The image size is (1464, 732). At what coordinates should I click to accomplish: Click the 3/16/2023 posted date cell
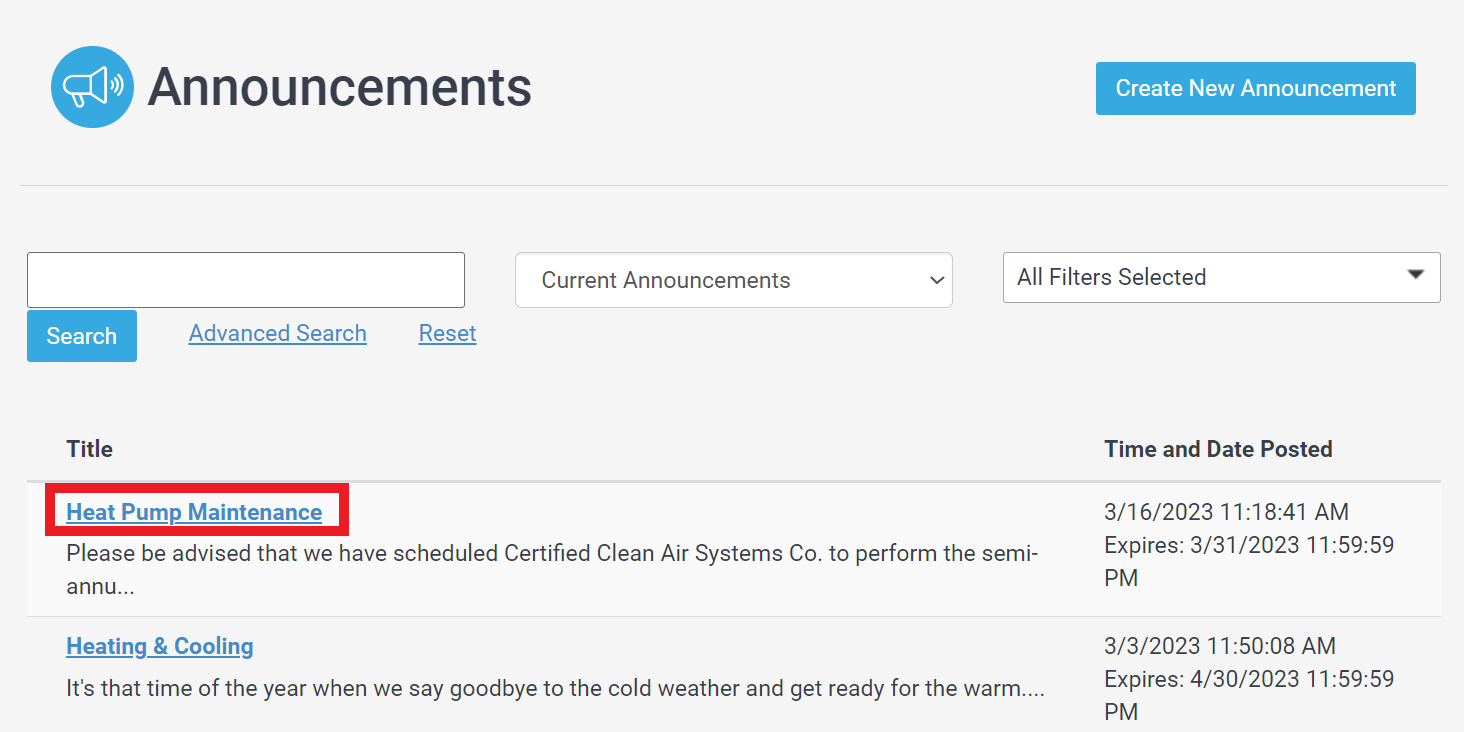tap(1227, 512)
